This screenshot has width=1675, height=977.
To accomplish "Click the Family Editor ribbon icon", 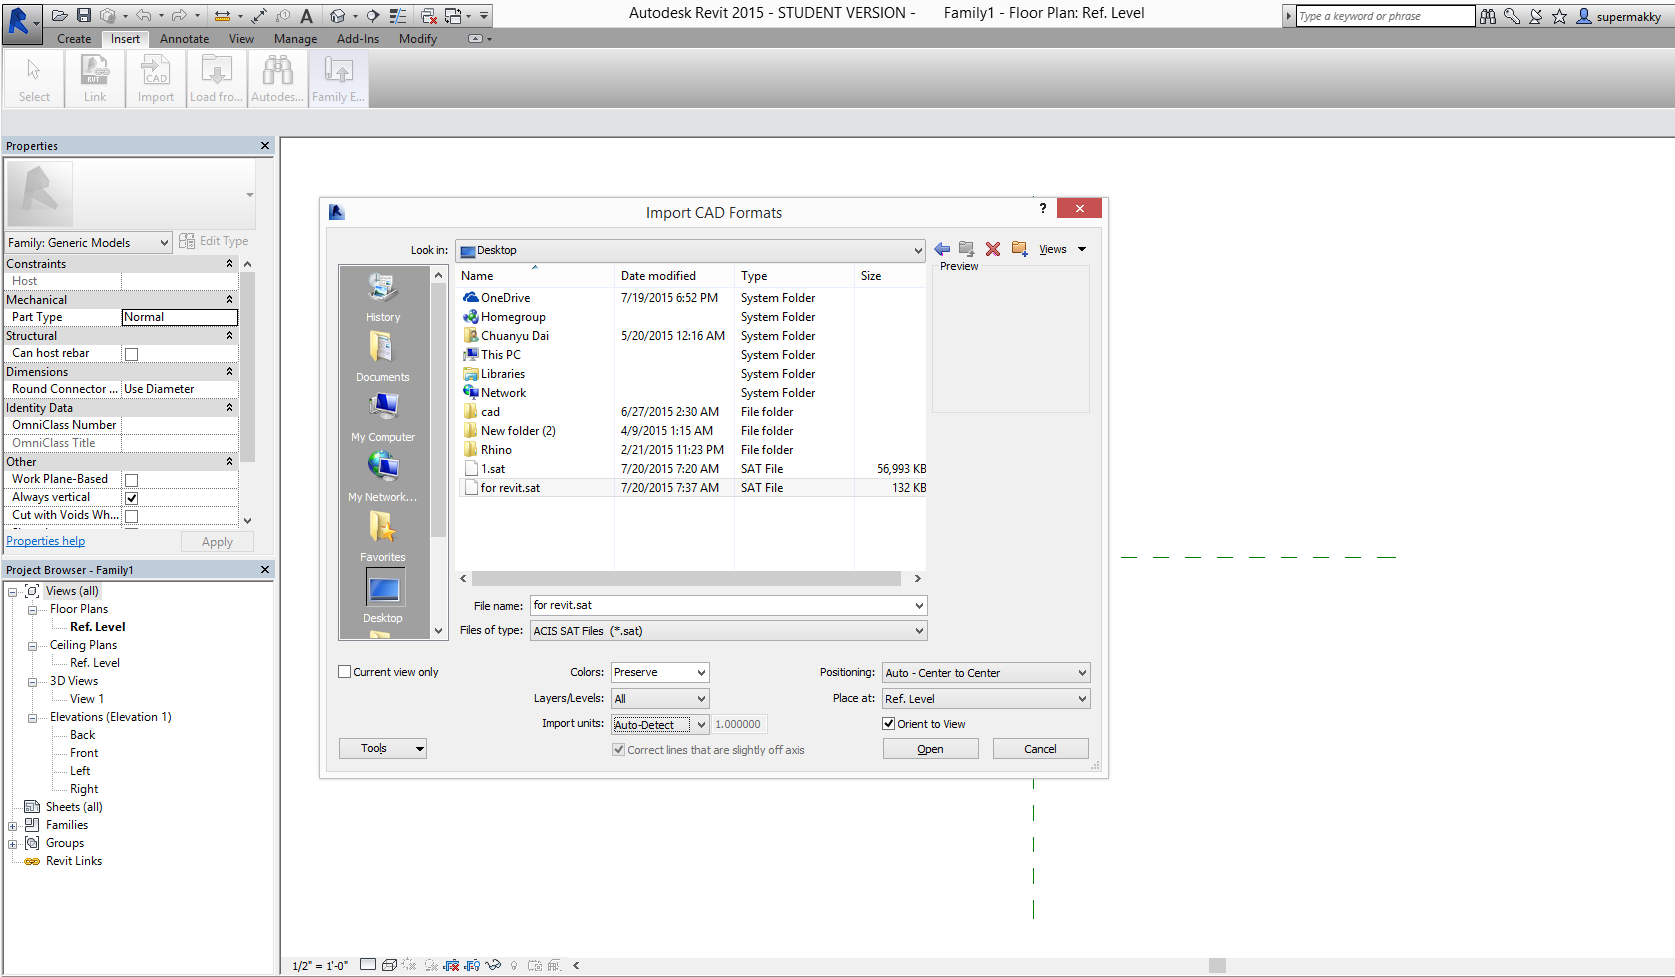I will 338,79.
